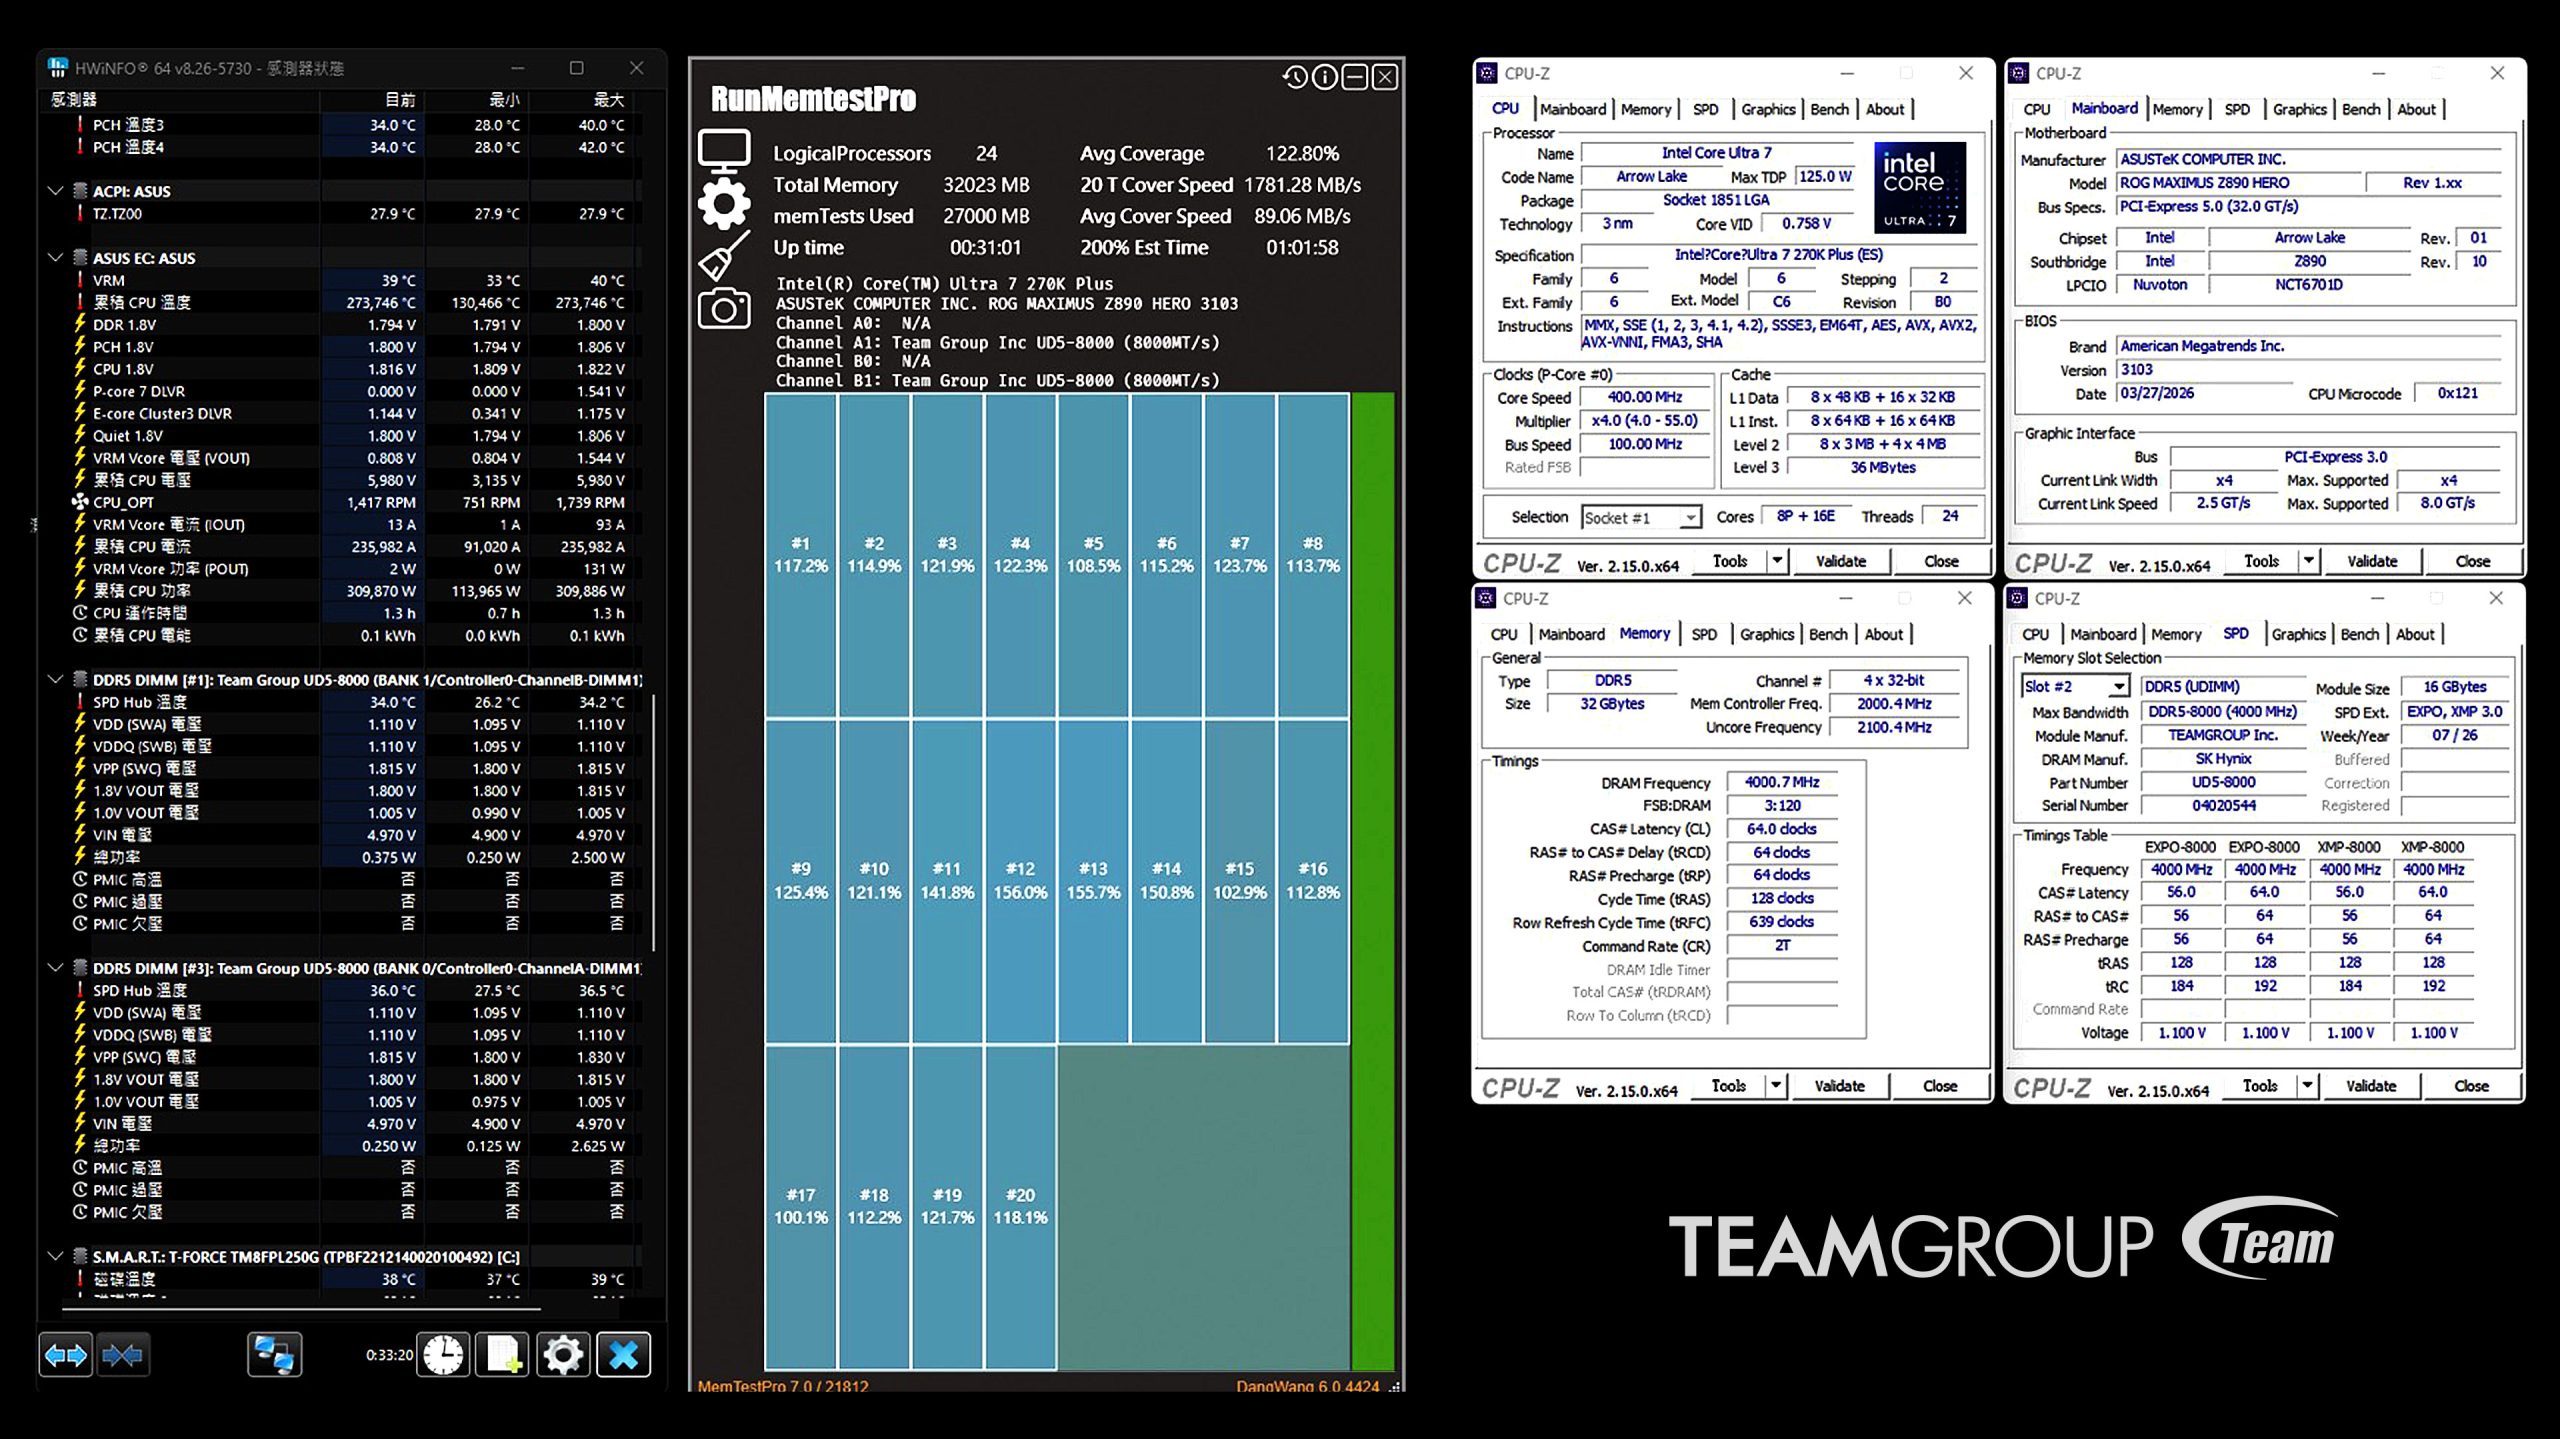Open HWiNFO sensor settings gear icon

pyautogui.click(x=563, y=1355)
